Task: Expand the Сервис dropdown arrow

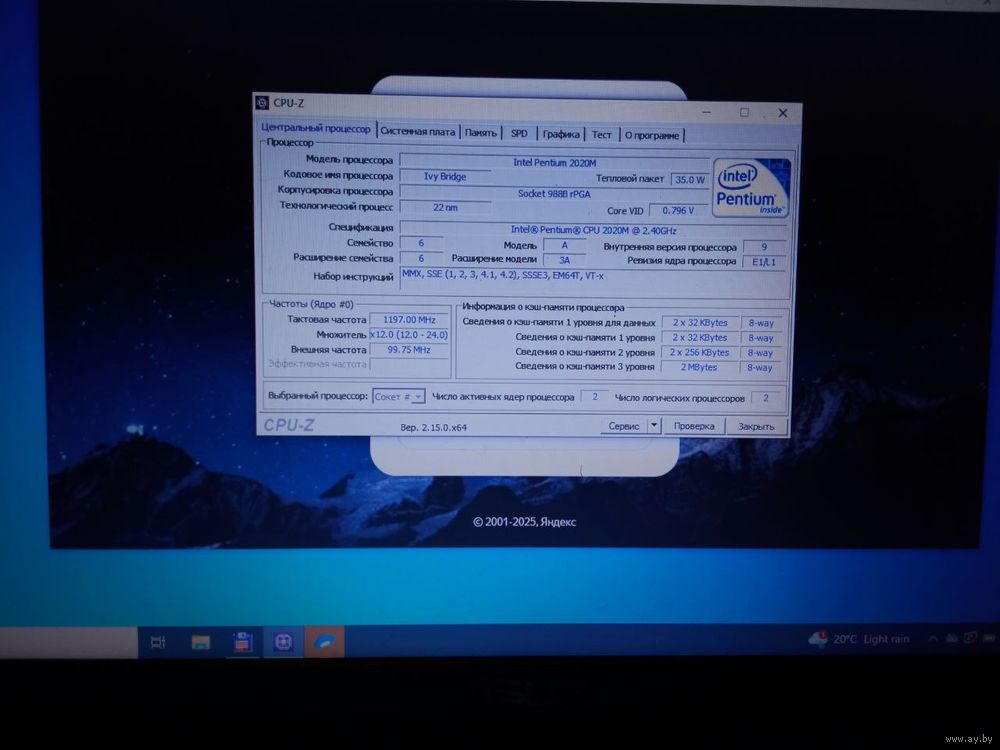Action: [654, 425]
